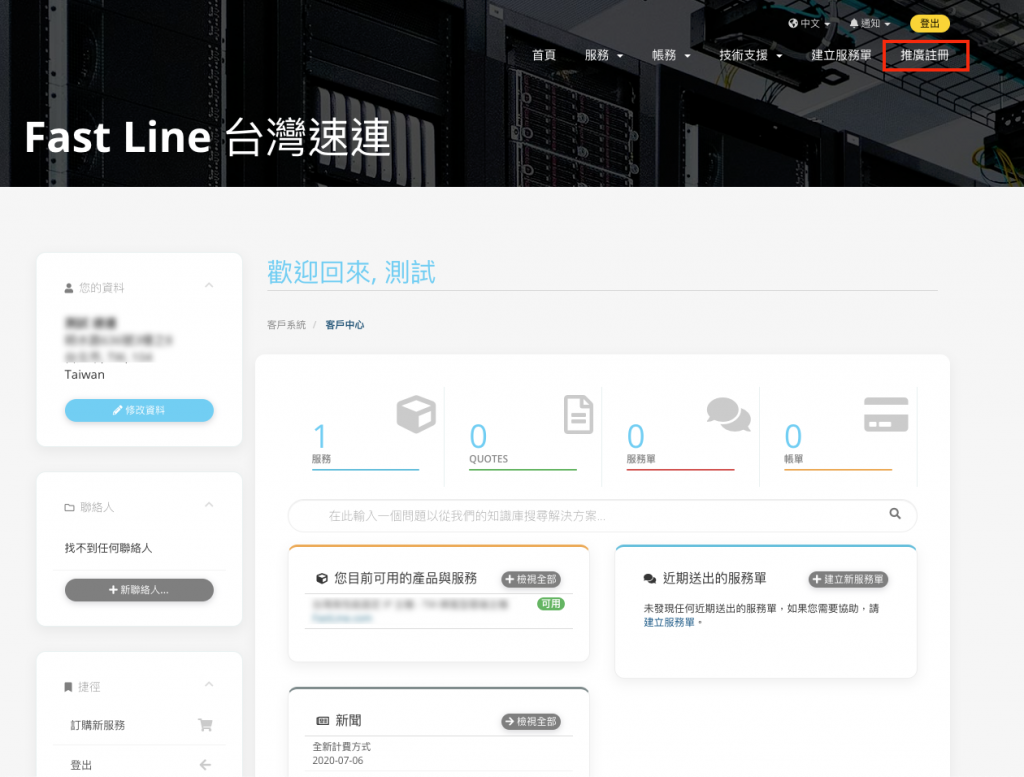Click the green 可用 status badge

[x=551, y=604]
